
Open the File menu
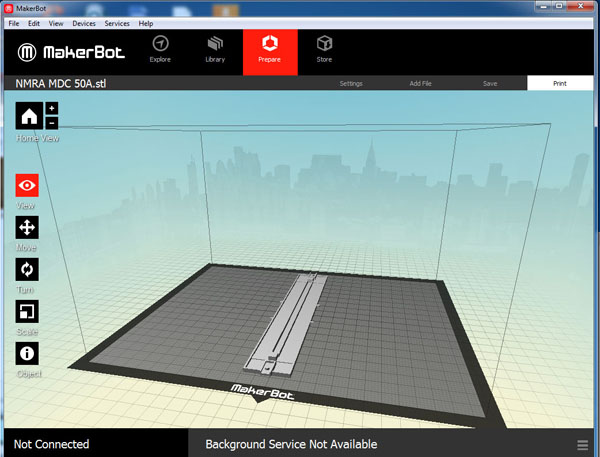[14, 23]
